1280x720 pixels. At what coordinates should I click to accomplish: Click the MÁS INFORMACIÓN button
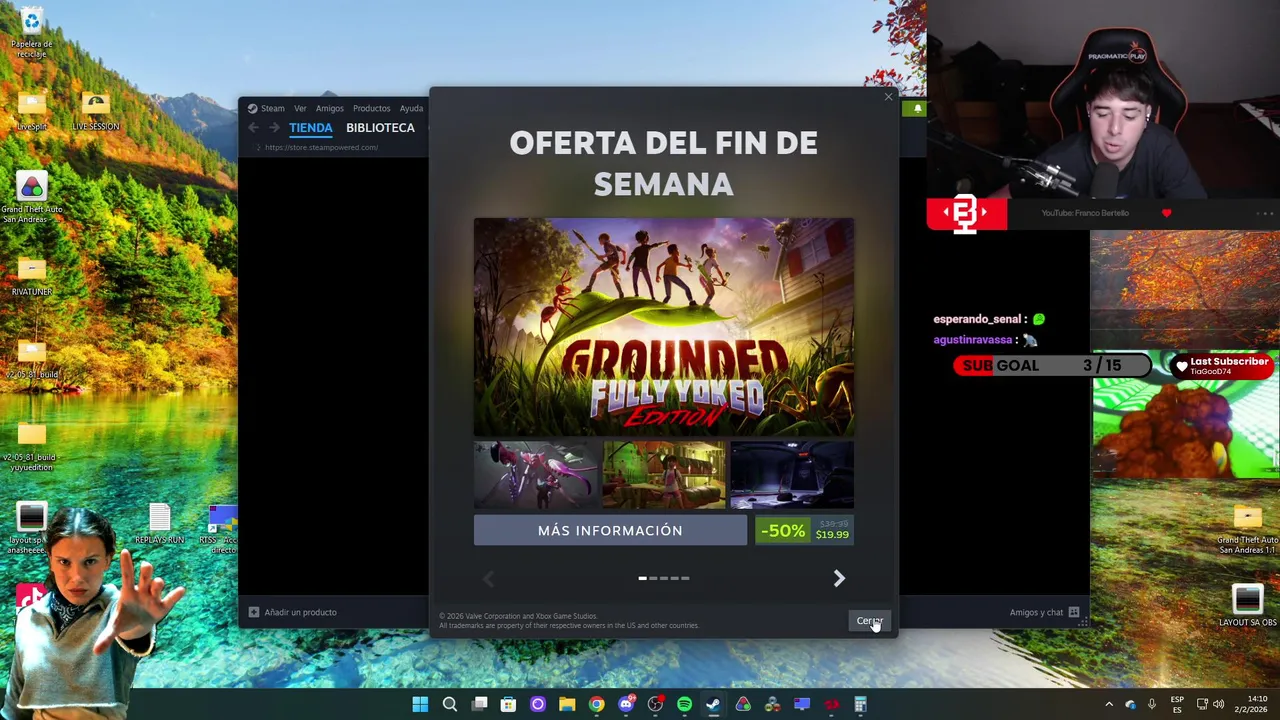pos(610,530)
